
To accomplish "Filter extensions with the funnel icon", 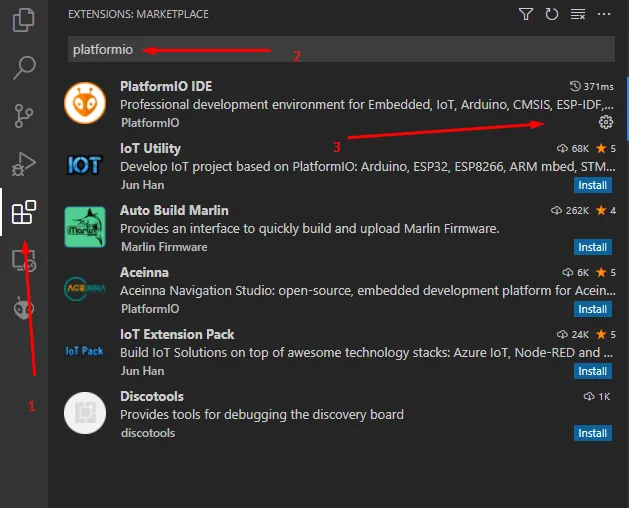I will 526,14.
